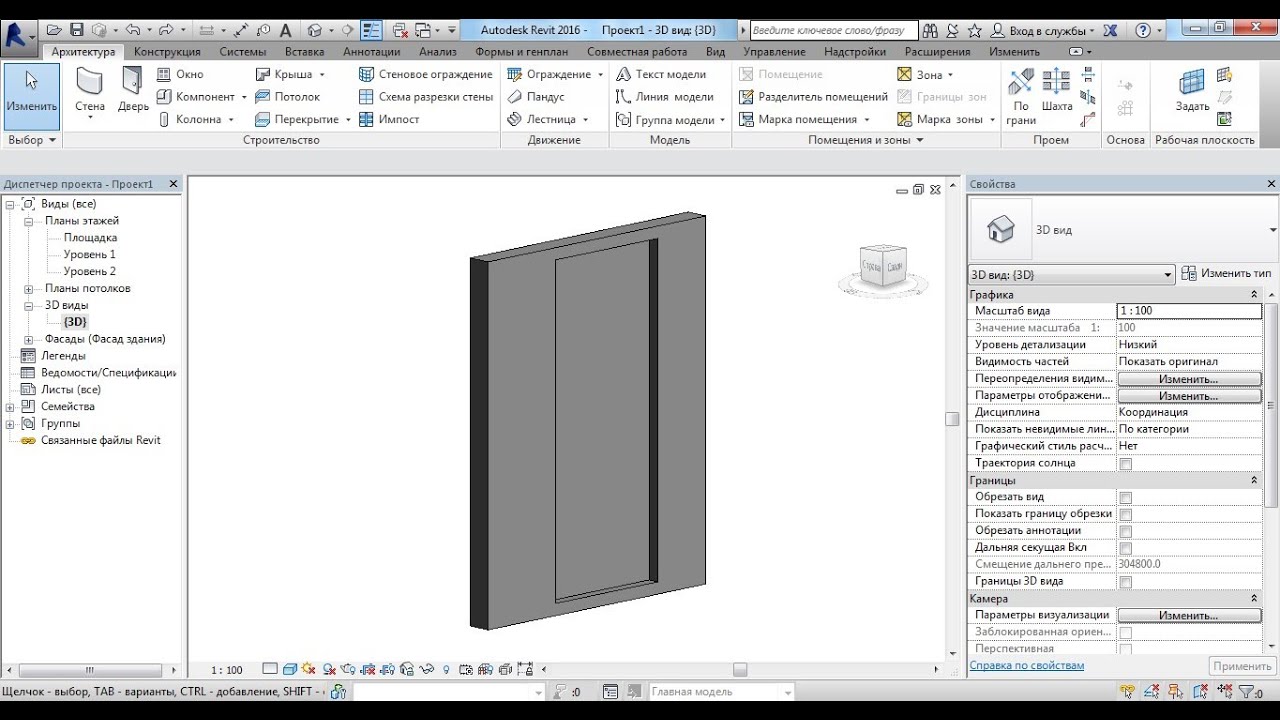Click the Стеновое ограждение curtain wall tool

pos(425,74)
